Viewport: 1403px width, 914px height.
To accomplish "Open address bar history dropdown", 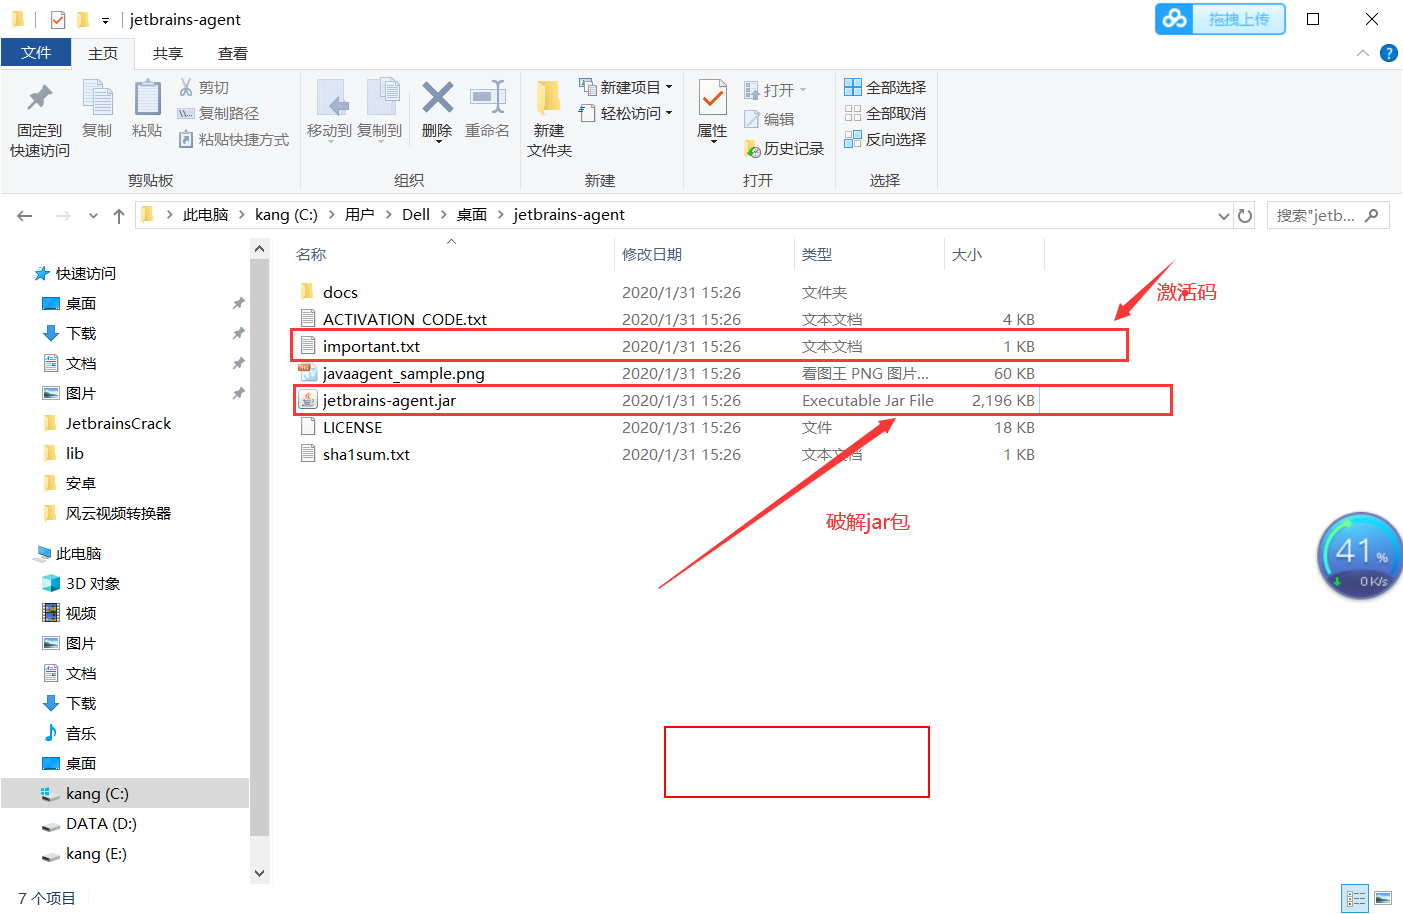I will pos(1224,215).
